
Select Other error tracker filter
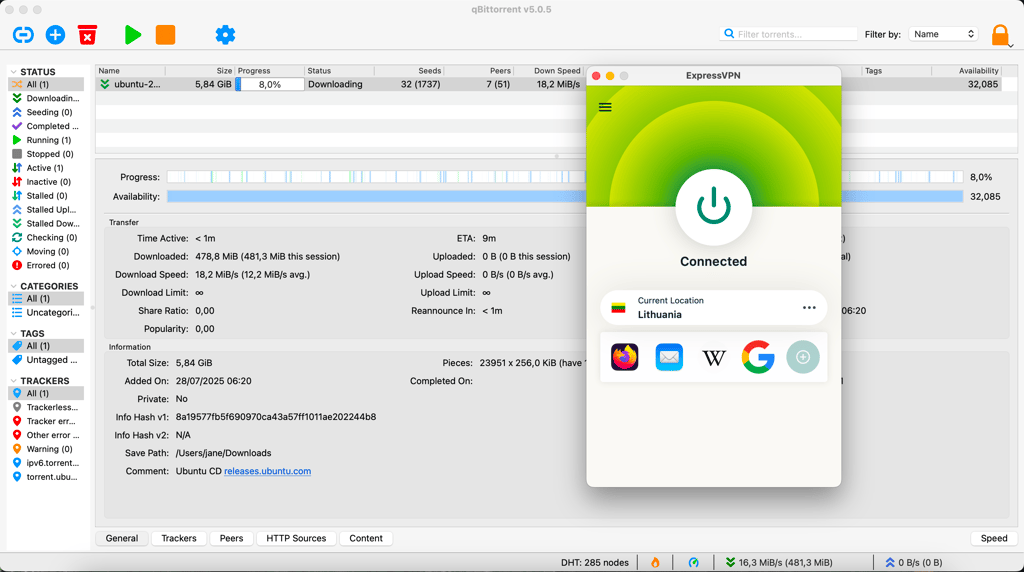tap(46, 435)
